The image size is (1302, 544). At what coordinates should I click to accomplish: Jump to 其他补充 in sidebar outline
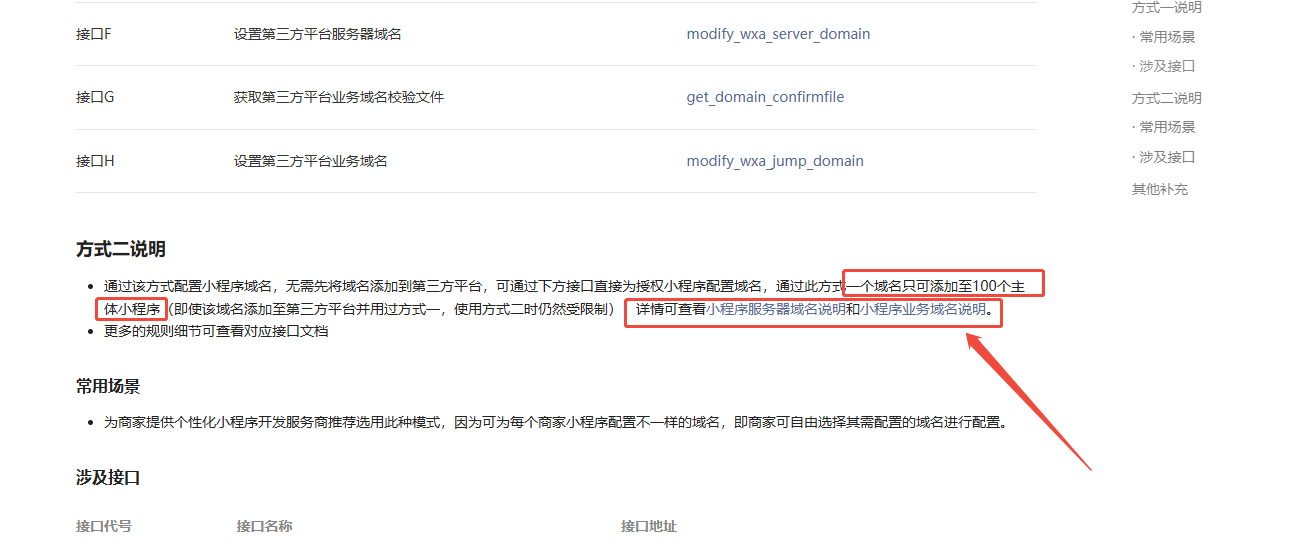pyautogui.click(x=1160, y=189)
